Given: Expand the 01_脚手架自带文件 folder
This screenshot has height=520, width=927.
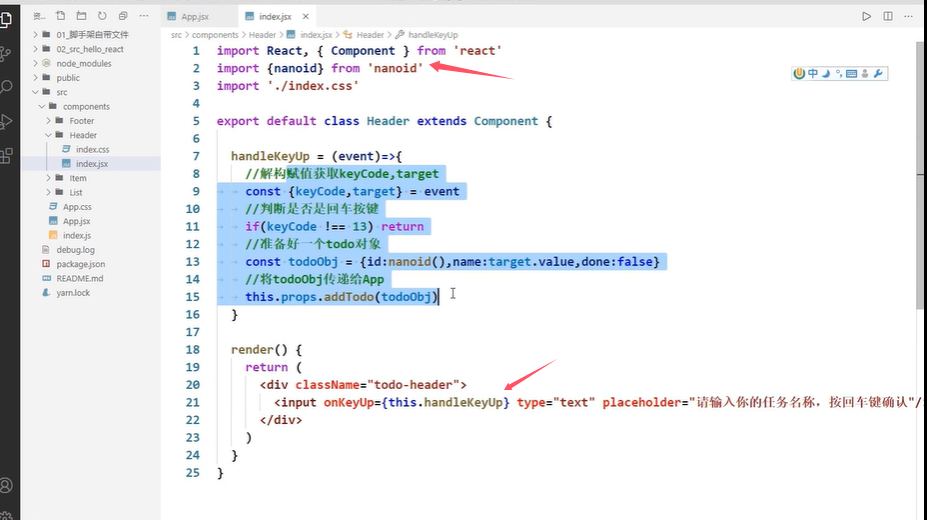Looking at the screenshot, I should [92, 35].
